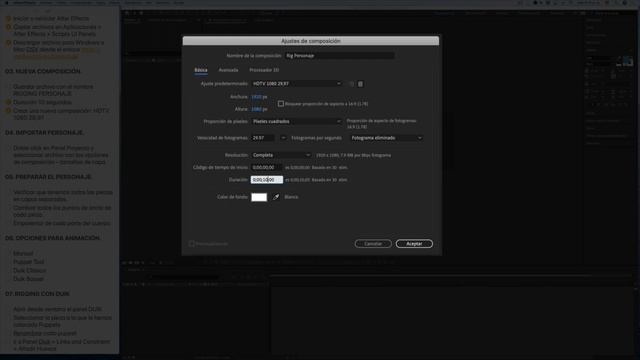
Task: Click 'Duración 10 segundos' line in notes
Action: pyautogui.click(x=42, y=102)
